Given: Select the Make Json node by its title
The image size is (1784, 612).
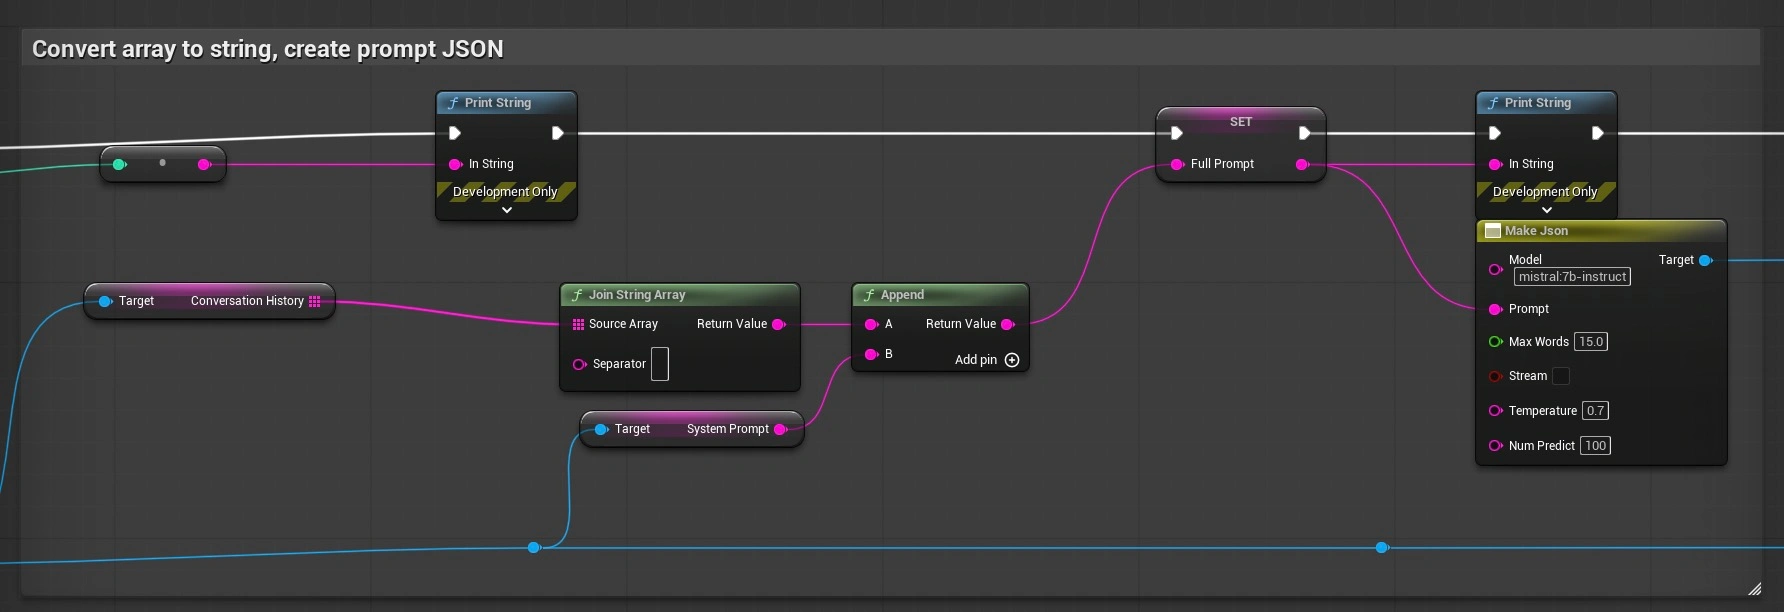Looking at the screenshot, I should 1537,231.
